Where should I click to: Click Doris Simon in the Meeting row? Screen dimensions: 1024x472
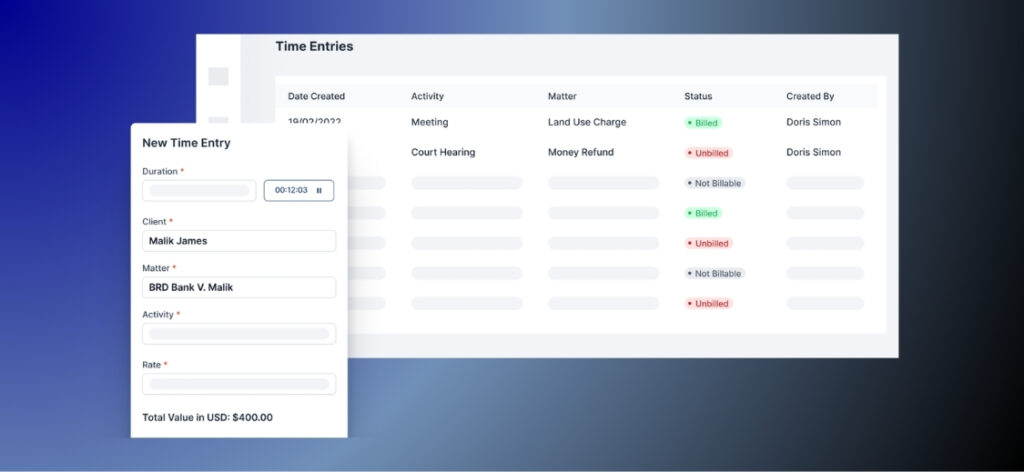(813, 122)
